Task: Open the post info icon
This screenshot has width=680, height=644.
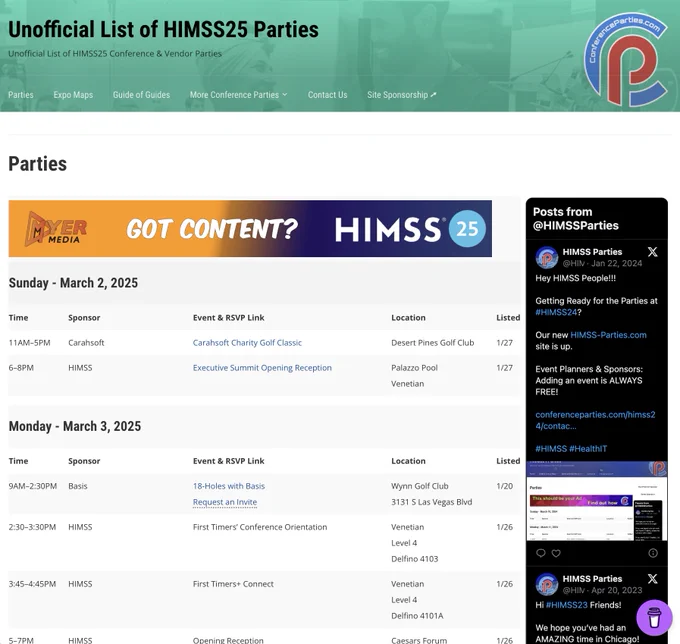Action: point(653,553)
